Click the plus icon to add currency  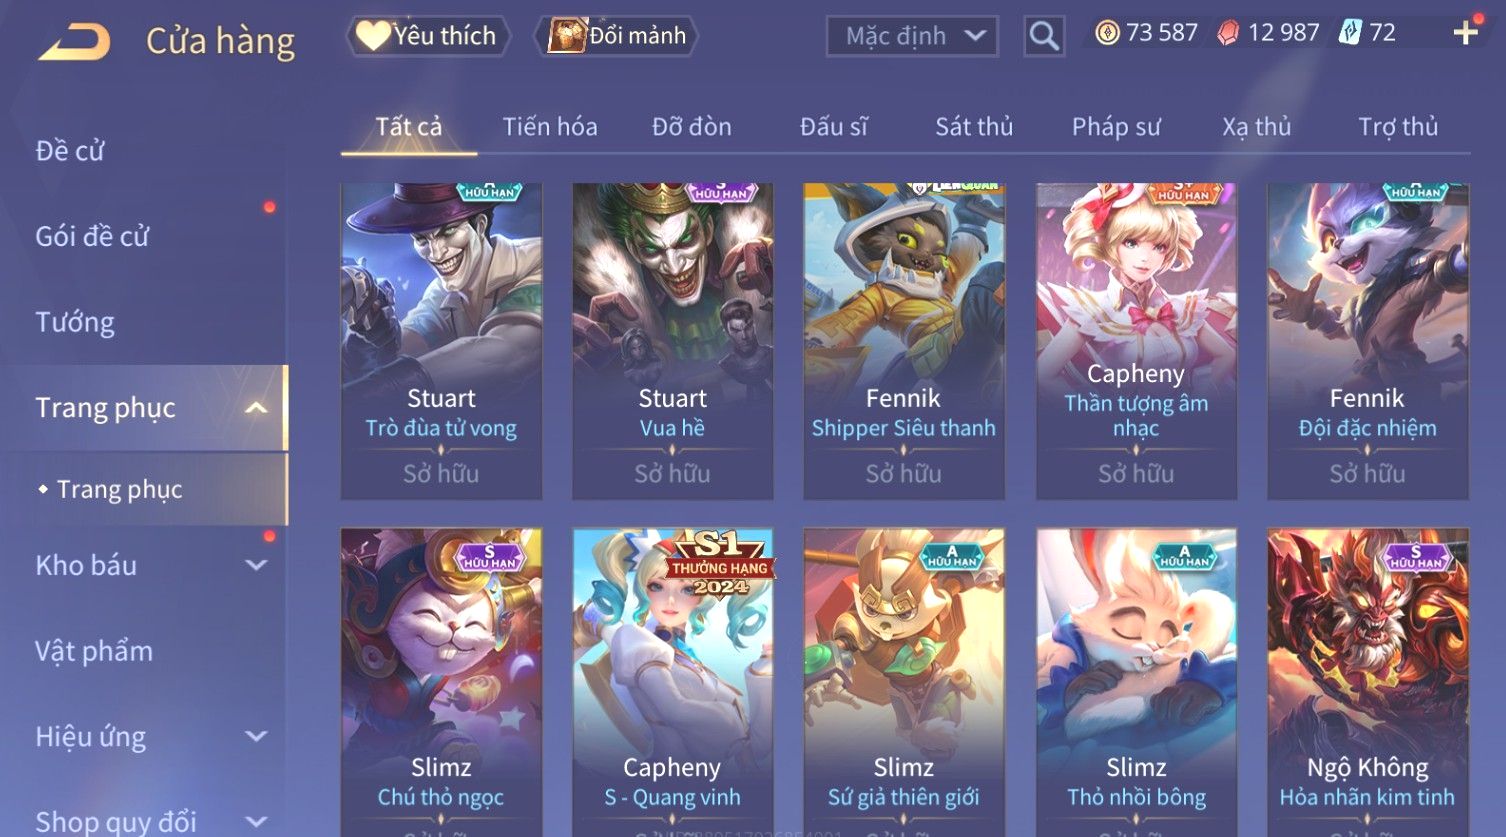[1466, 33]
